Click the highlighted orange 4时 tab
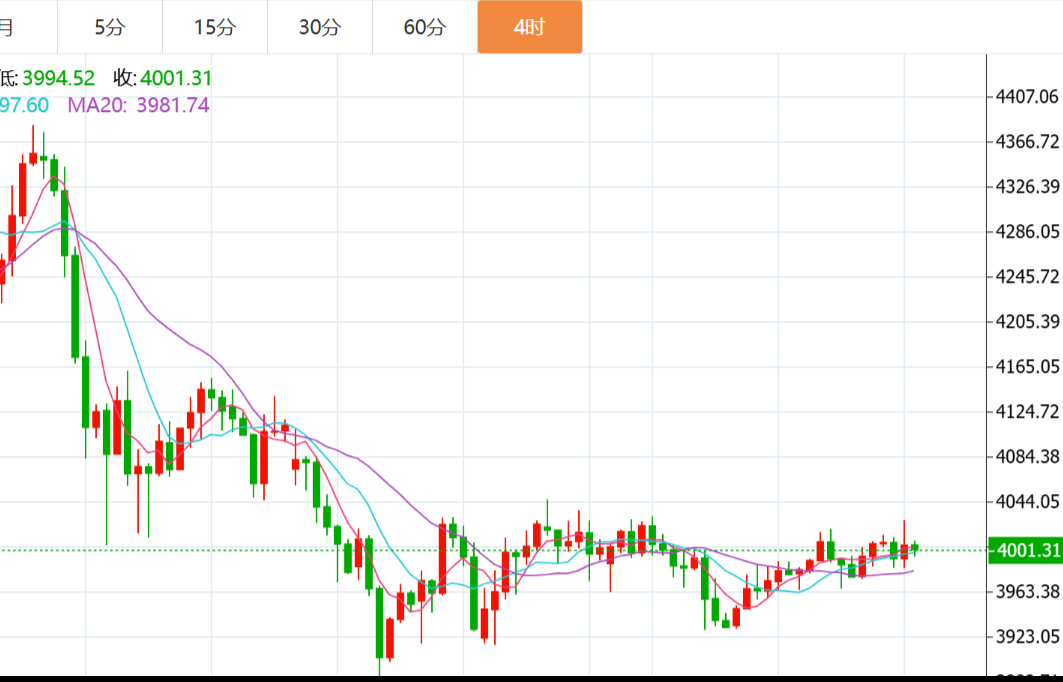This screenshot has height=682, width=1063. [x=529, y=27]
